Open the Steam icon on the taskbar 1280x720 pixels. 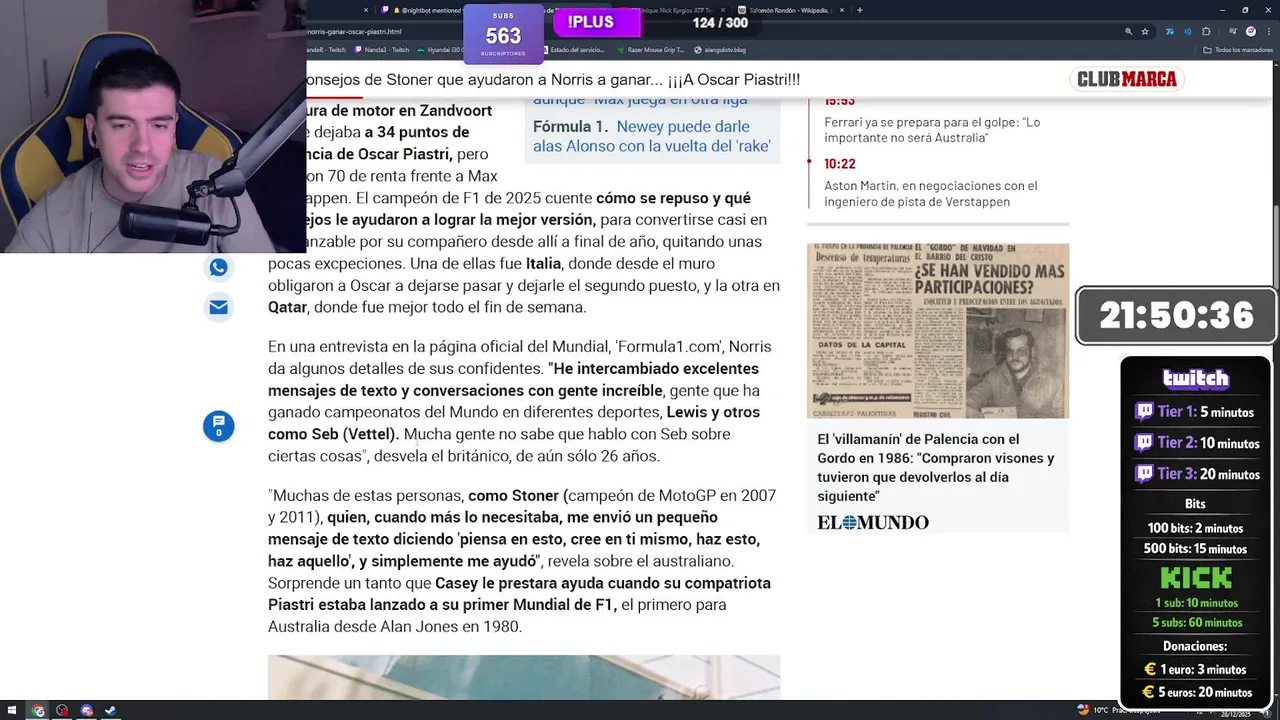(x=110, y=711)
